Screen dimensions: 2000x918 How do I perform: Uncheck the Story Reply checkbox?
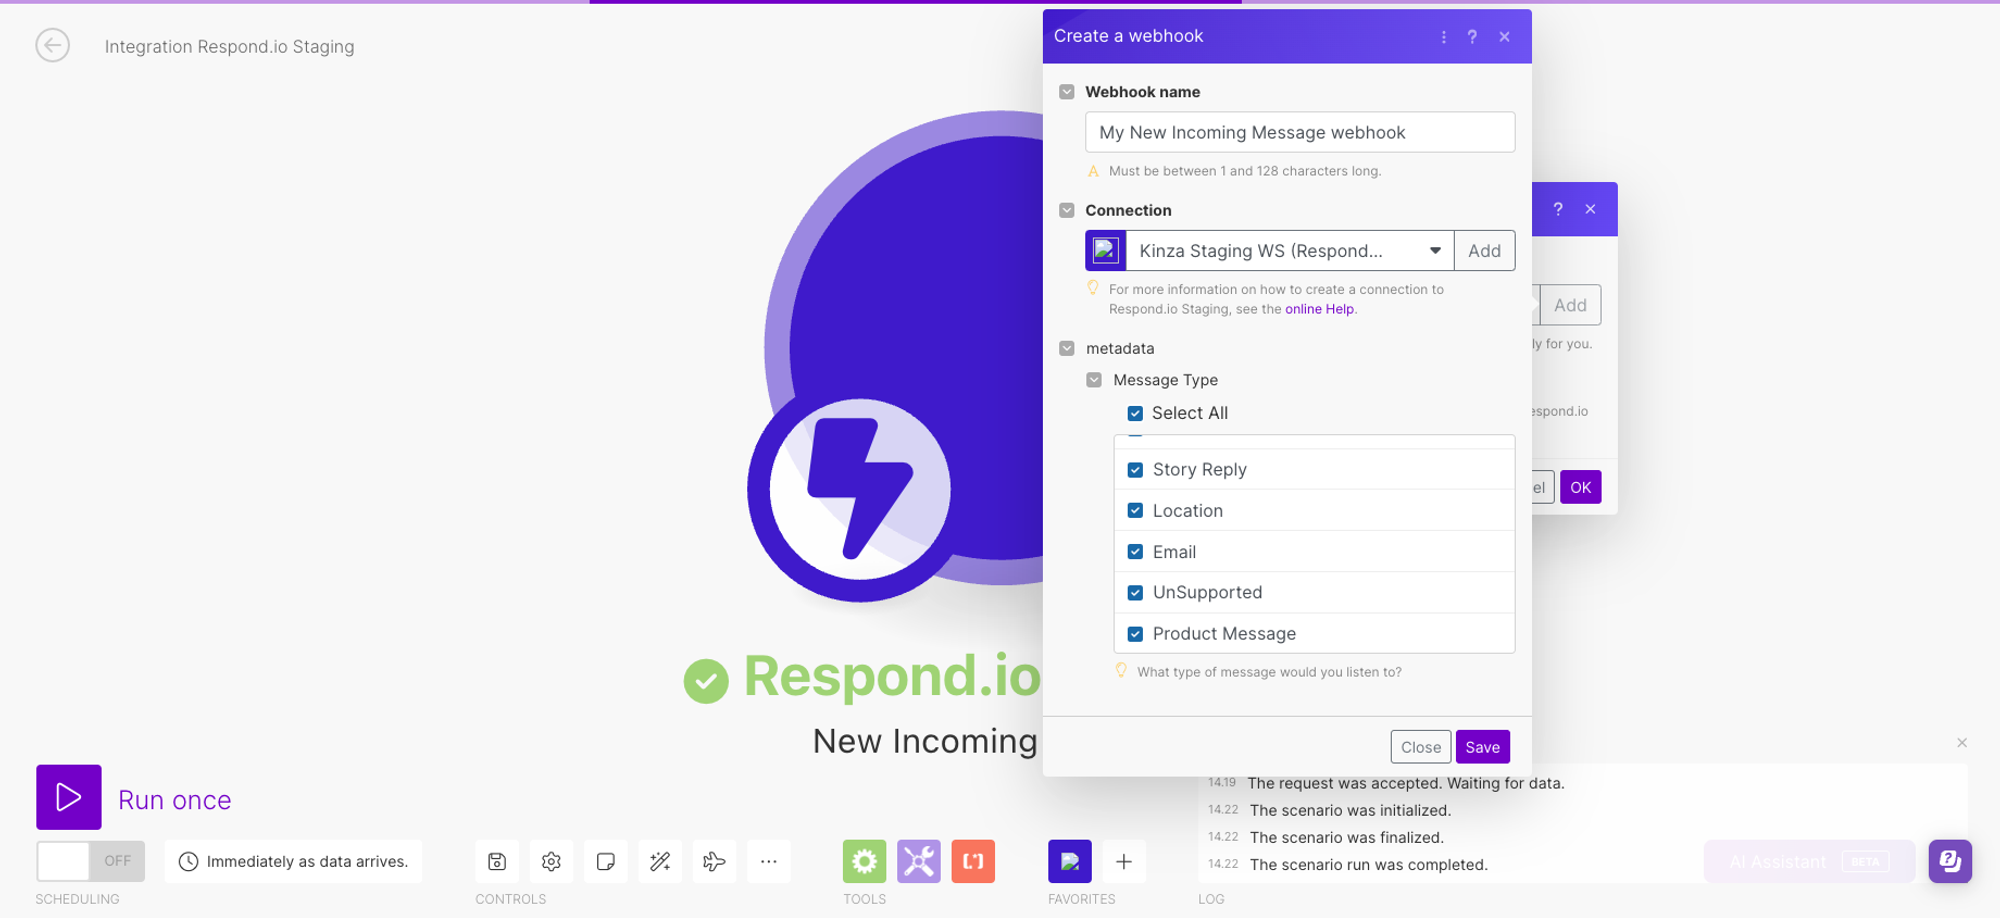[1135, 470]
